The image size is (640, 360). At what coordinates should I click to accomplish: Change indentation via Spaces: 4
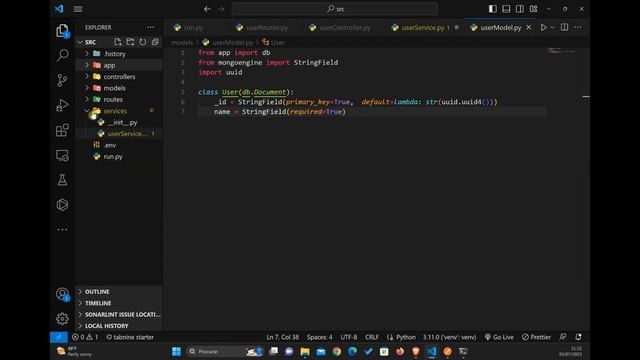(320, 337)
